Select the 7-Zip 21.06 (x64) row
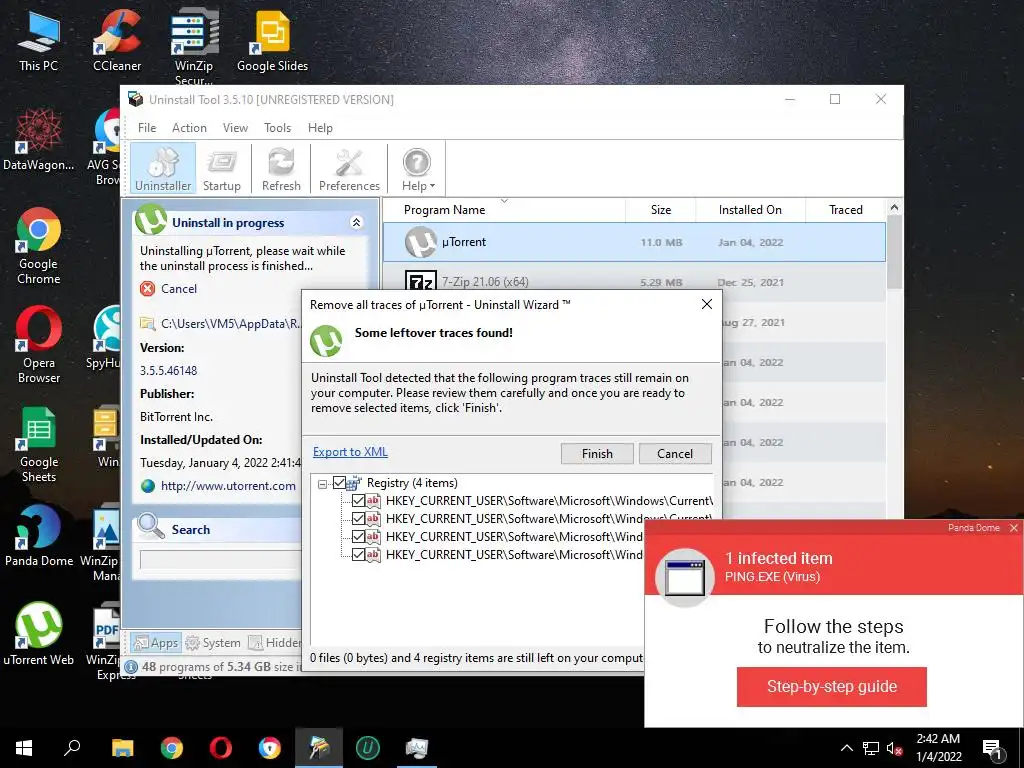This screenshot has height=768, width=1024. (x=634, y=282)
